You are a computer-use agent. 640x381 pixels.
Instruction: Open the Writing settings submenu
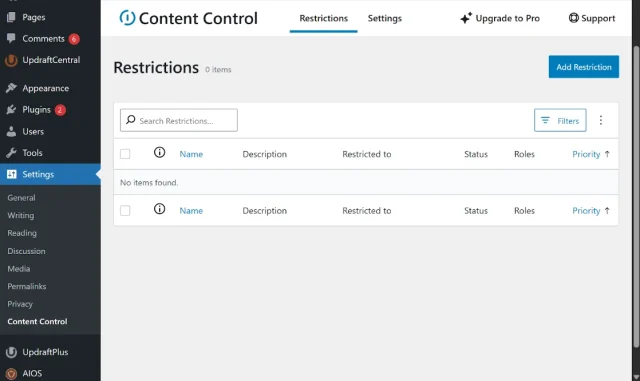[x=20, y=215]
